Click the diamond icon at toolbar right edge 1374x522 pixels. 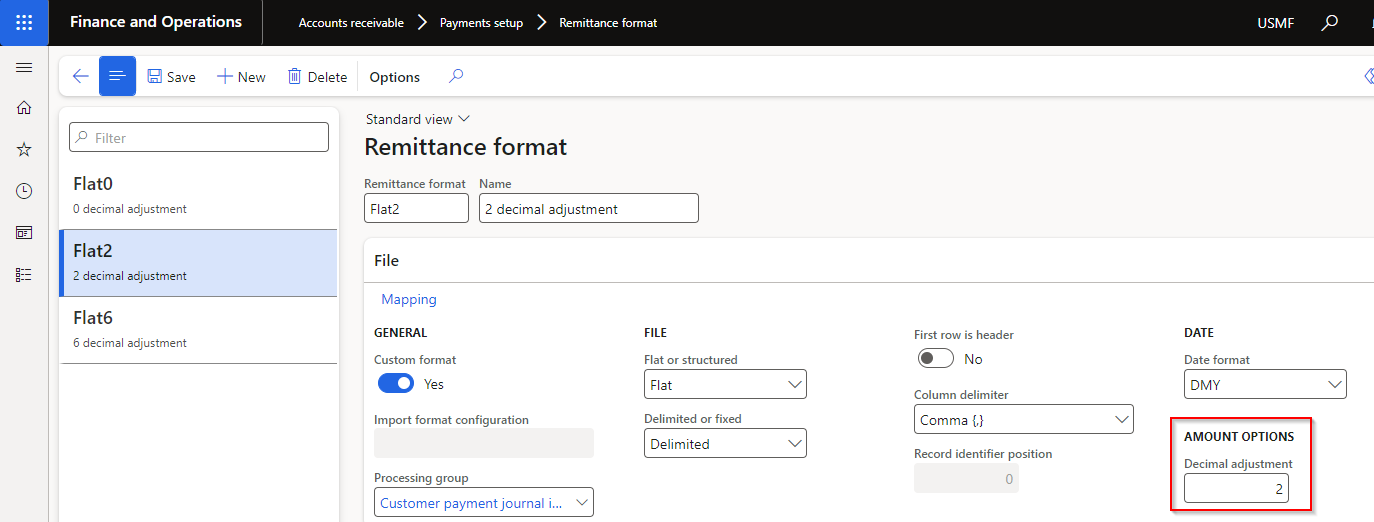pos(1368,77)
